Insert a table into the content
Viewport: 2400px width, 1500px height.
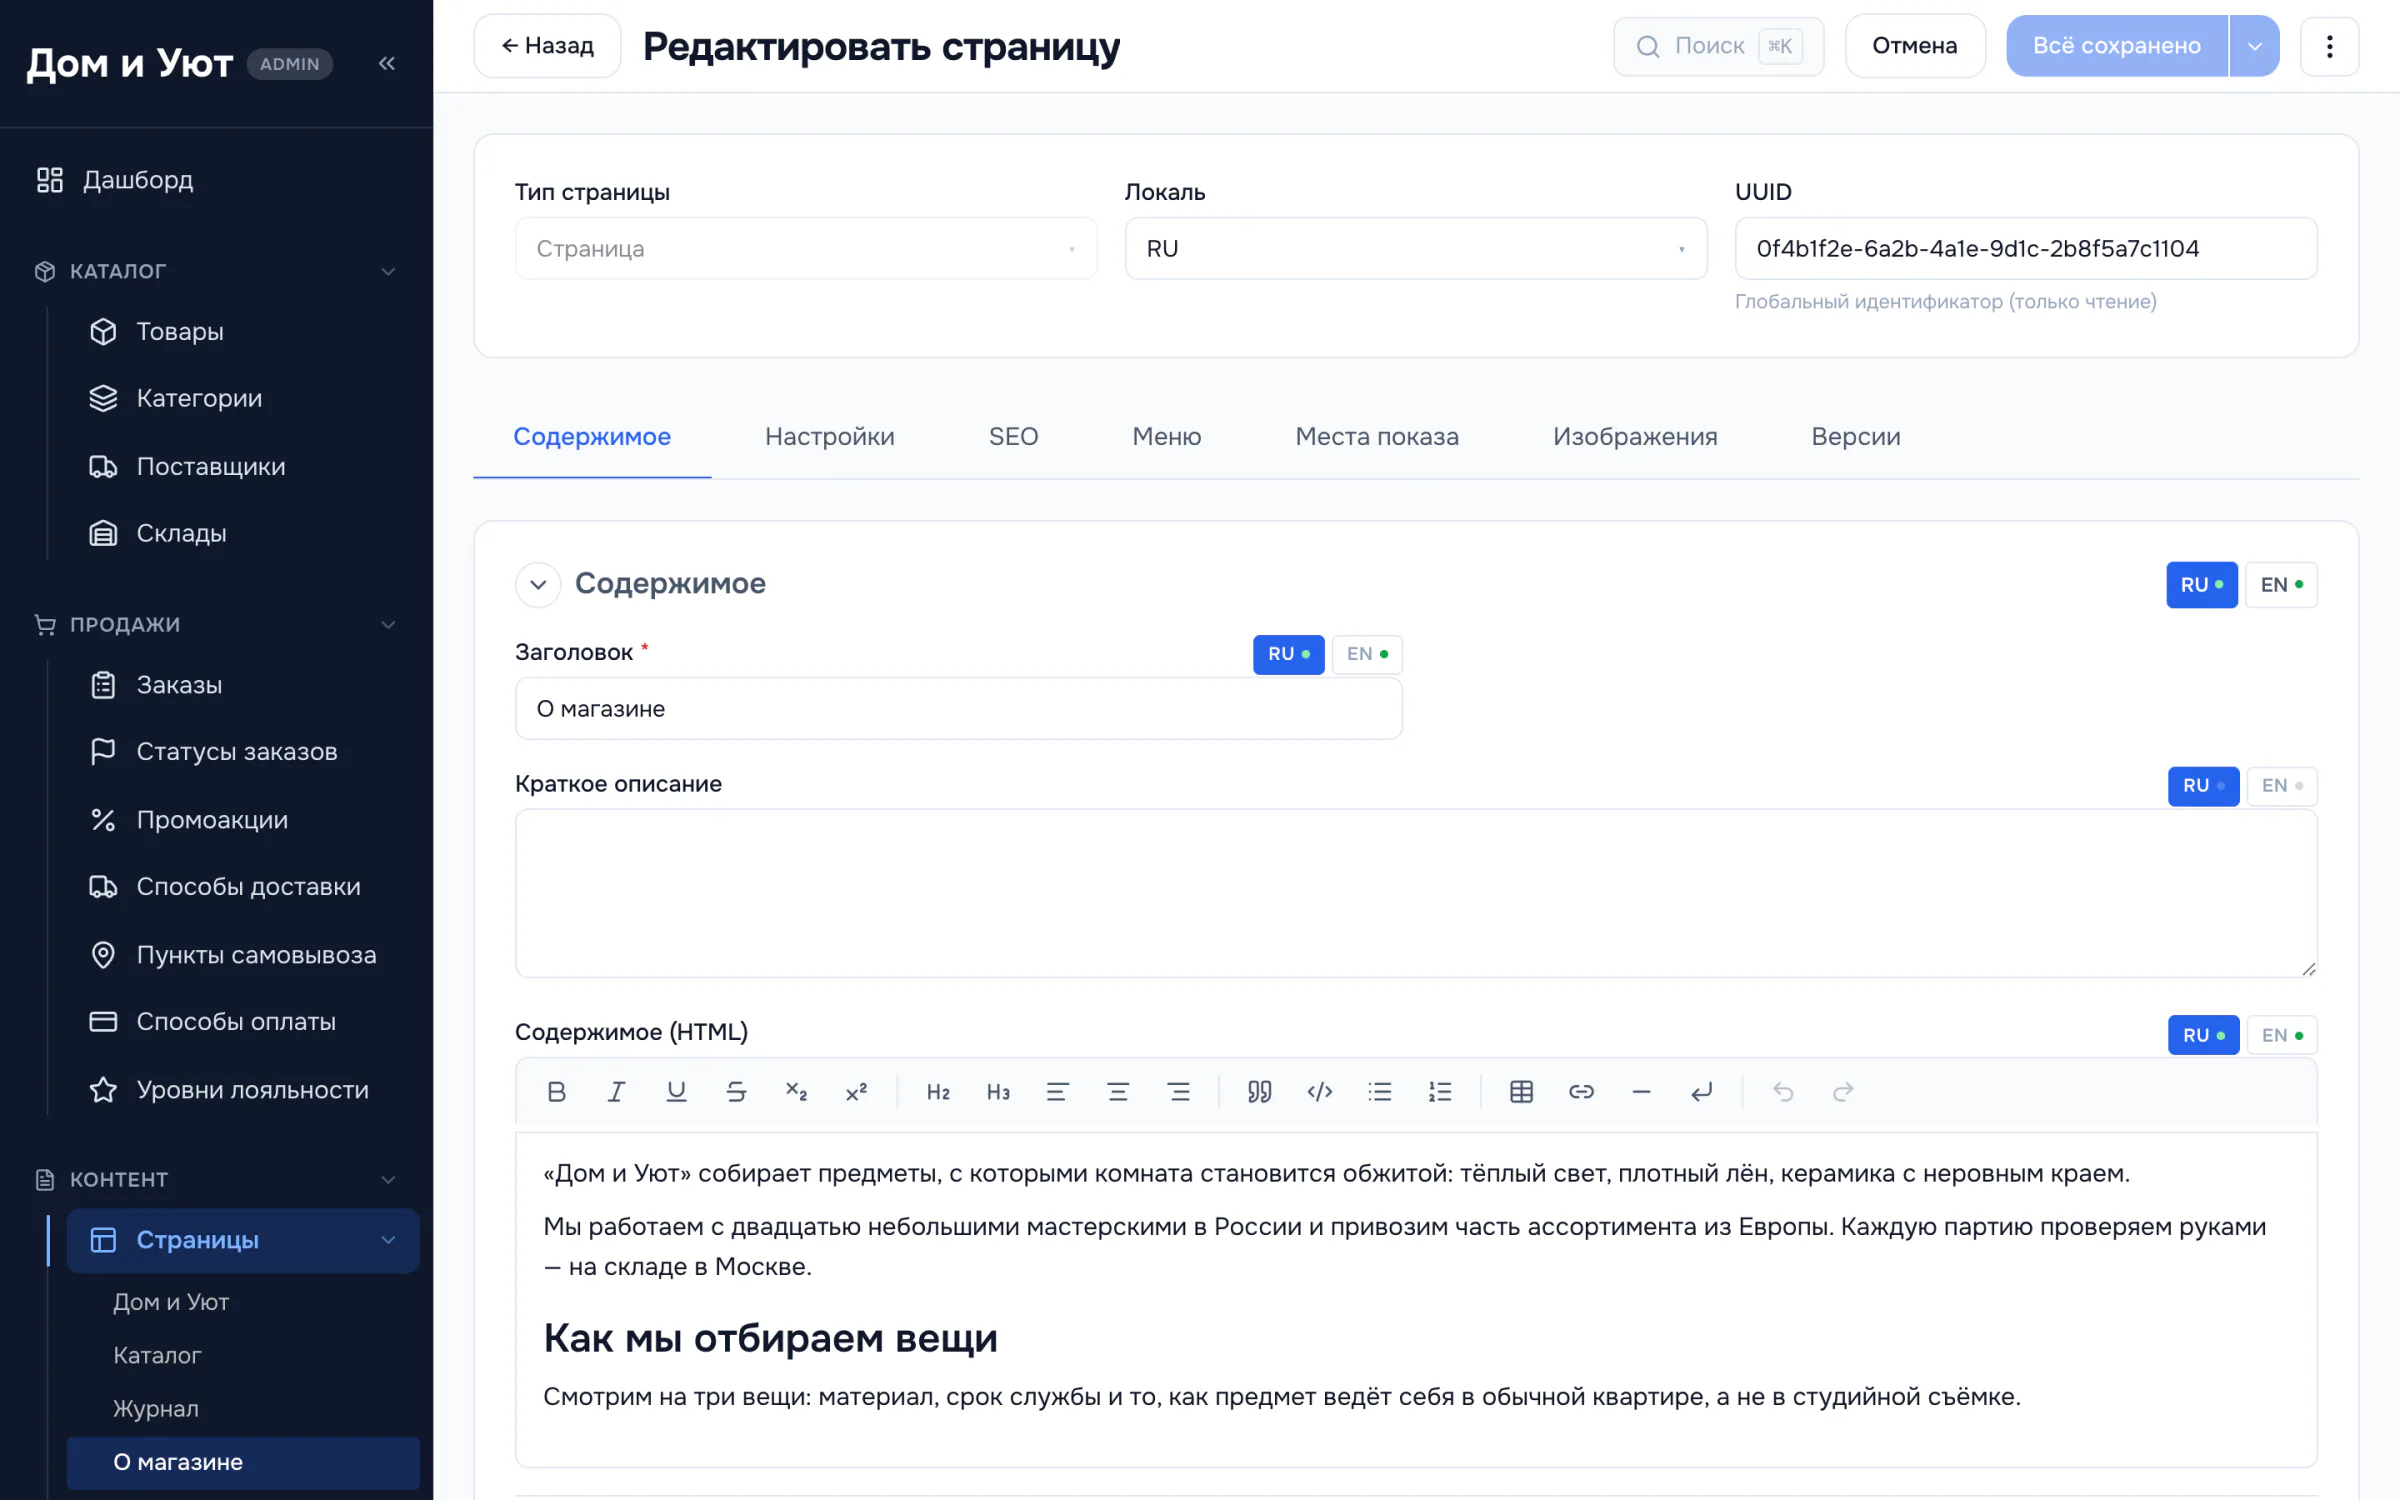[x=1522, y=1092]
